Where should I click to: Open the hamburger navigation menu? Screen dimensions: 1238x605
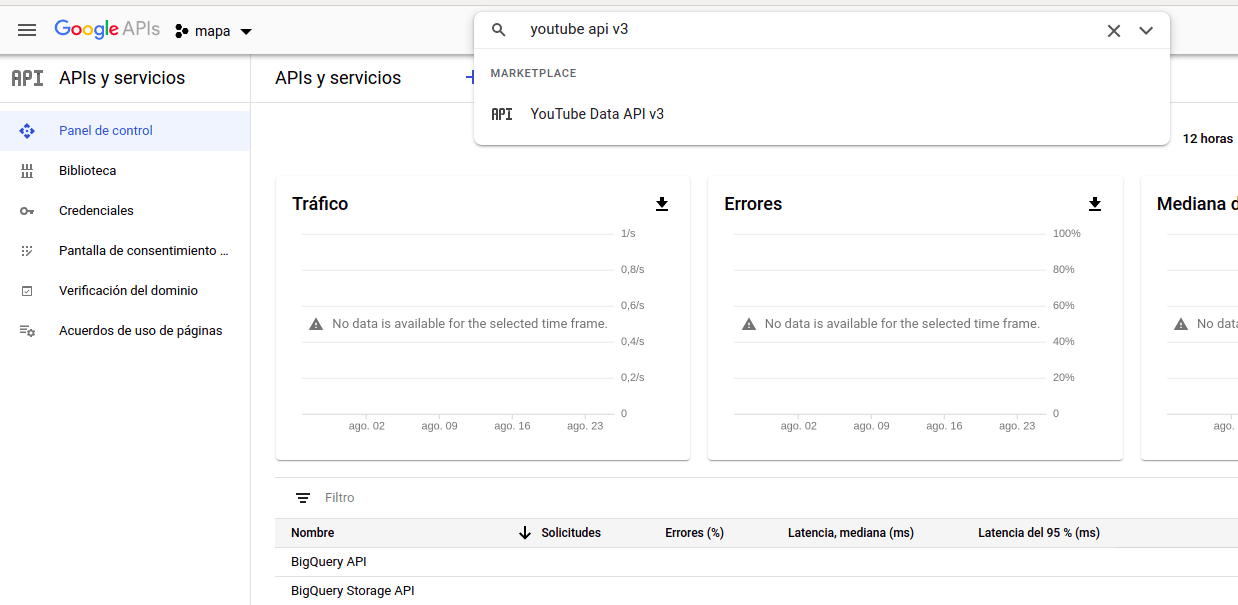(x=27, y=30)
